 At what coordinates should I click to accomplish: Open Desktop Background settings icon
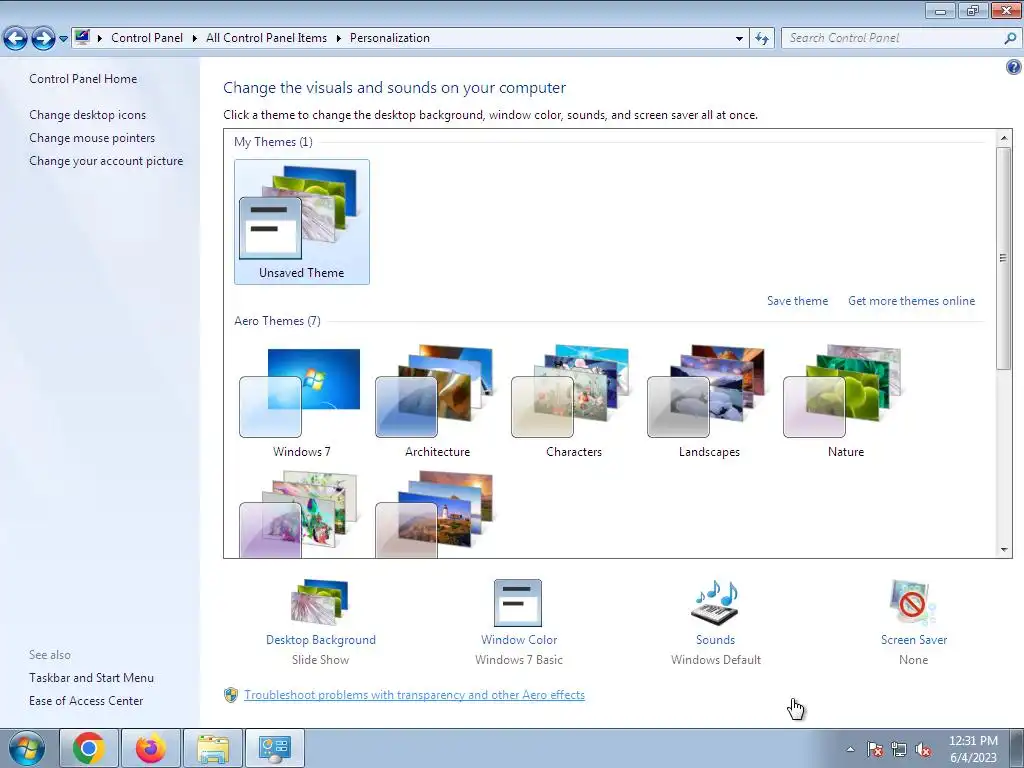320,602
